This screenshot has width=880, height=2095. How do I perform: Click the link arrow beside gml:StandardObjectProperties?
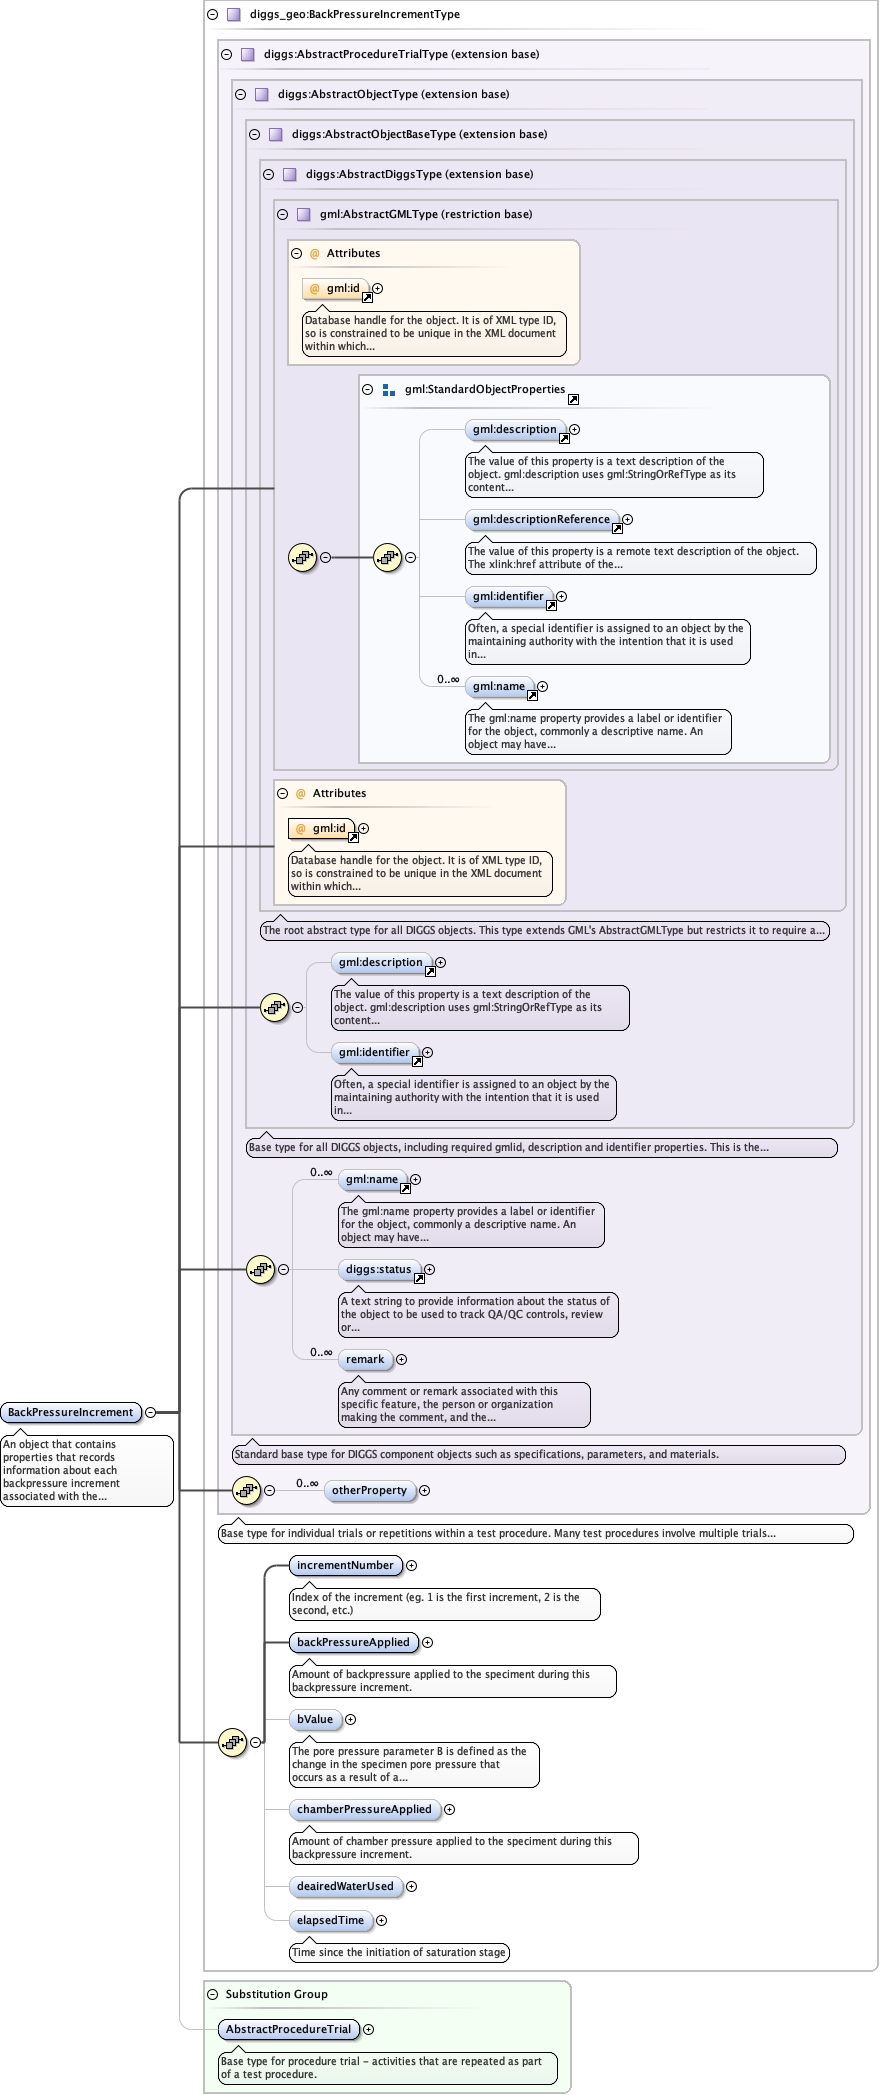coord(573,399)
